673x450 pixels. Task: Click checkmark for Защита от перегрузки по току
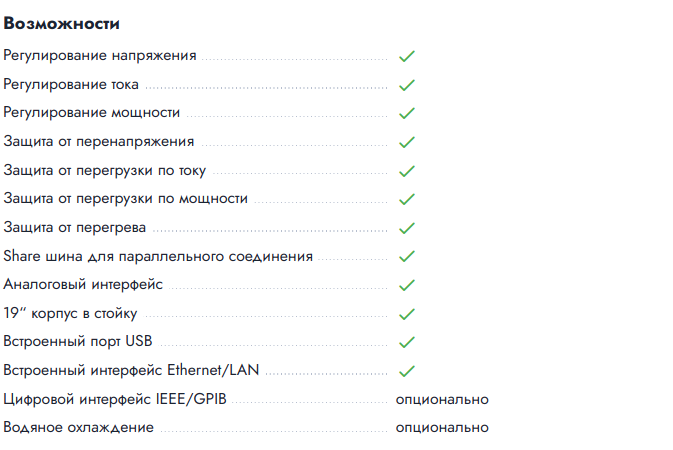406,171
